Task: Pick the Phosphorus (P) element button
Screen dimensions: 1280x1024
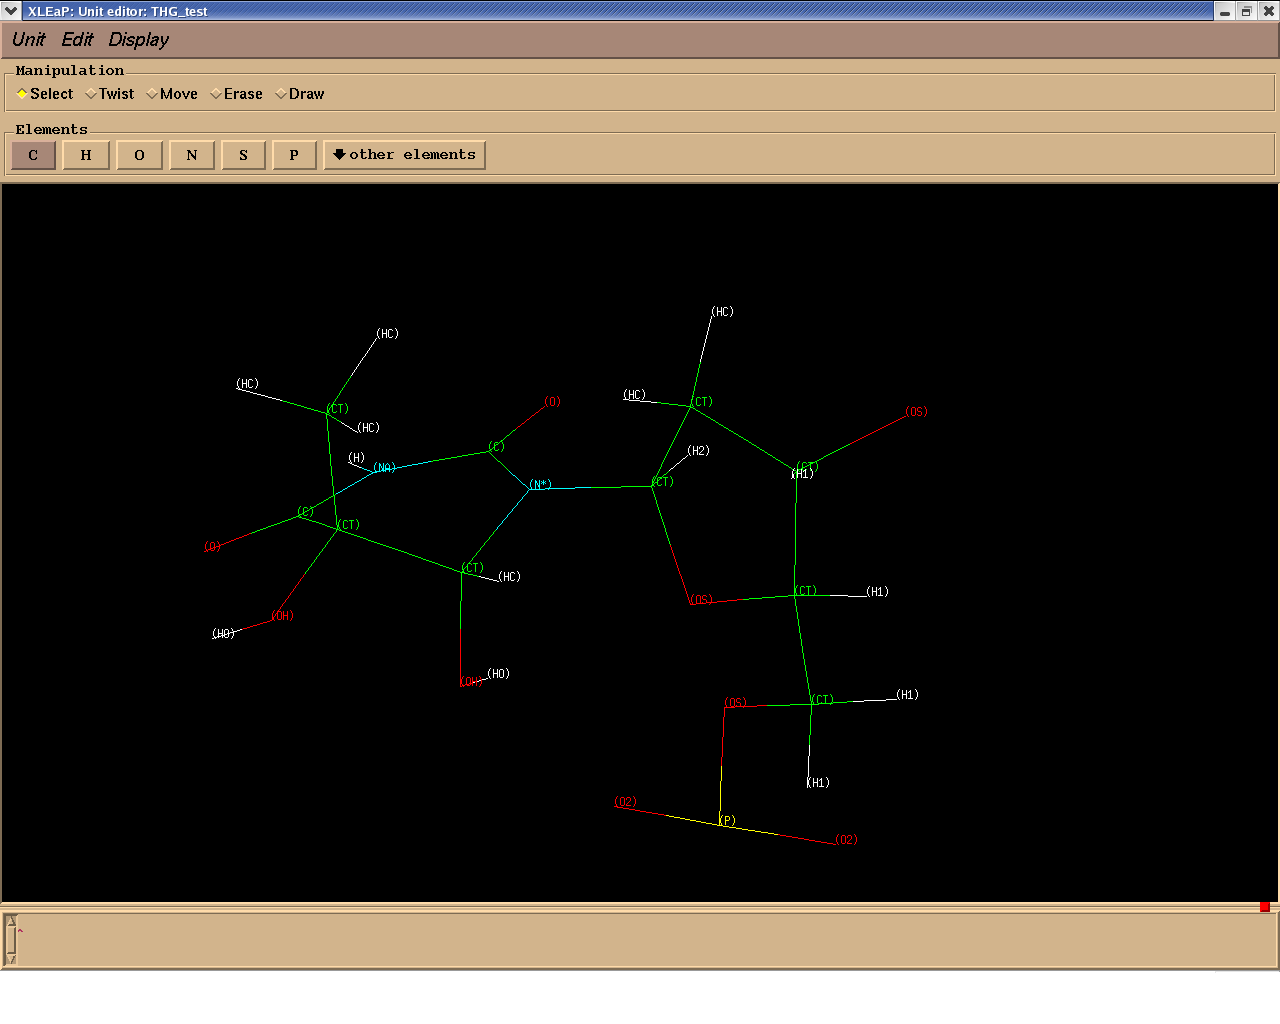Action: click(x=294, y=155)
